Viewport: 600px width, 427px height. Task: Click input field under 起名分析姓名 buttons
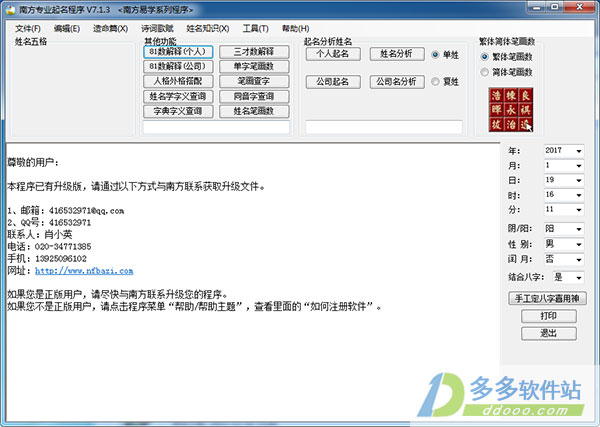tap(384, 127)
